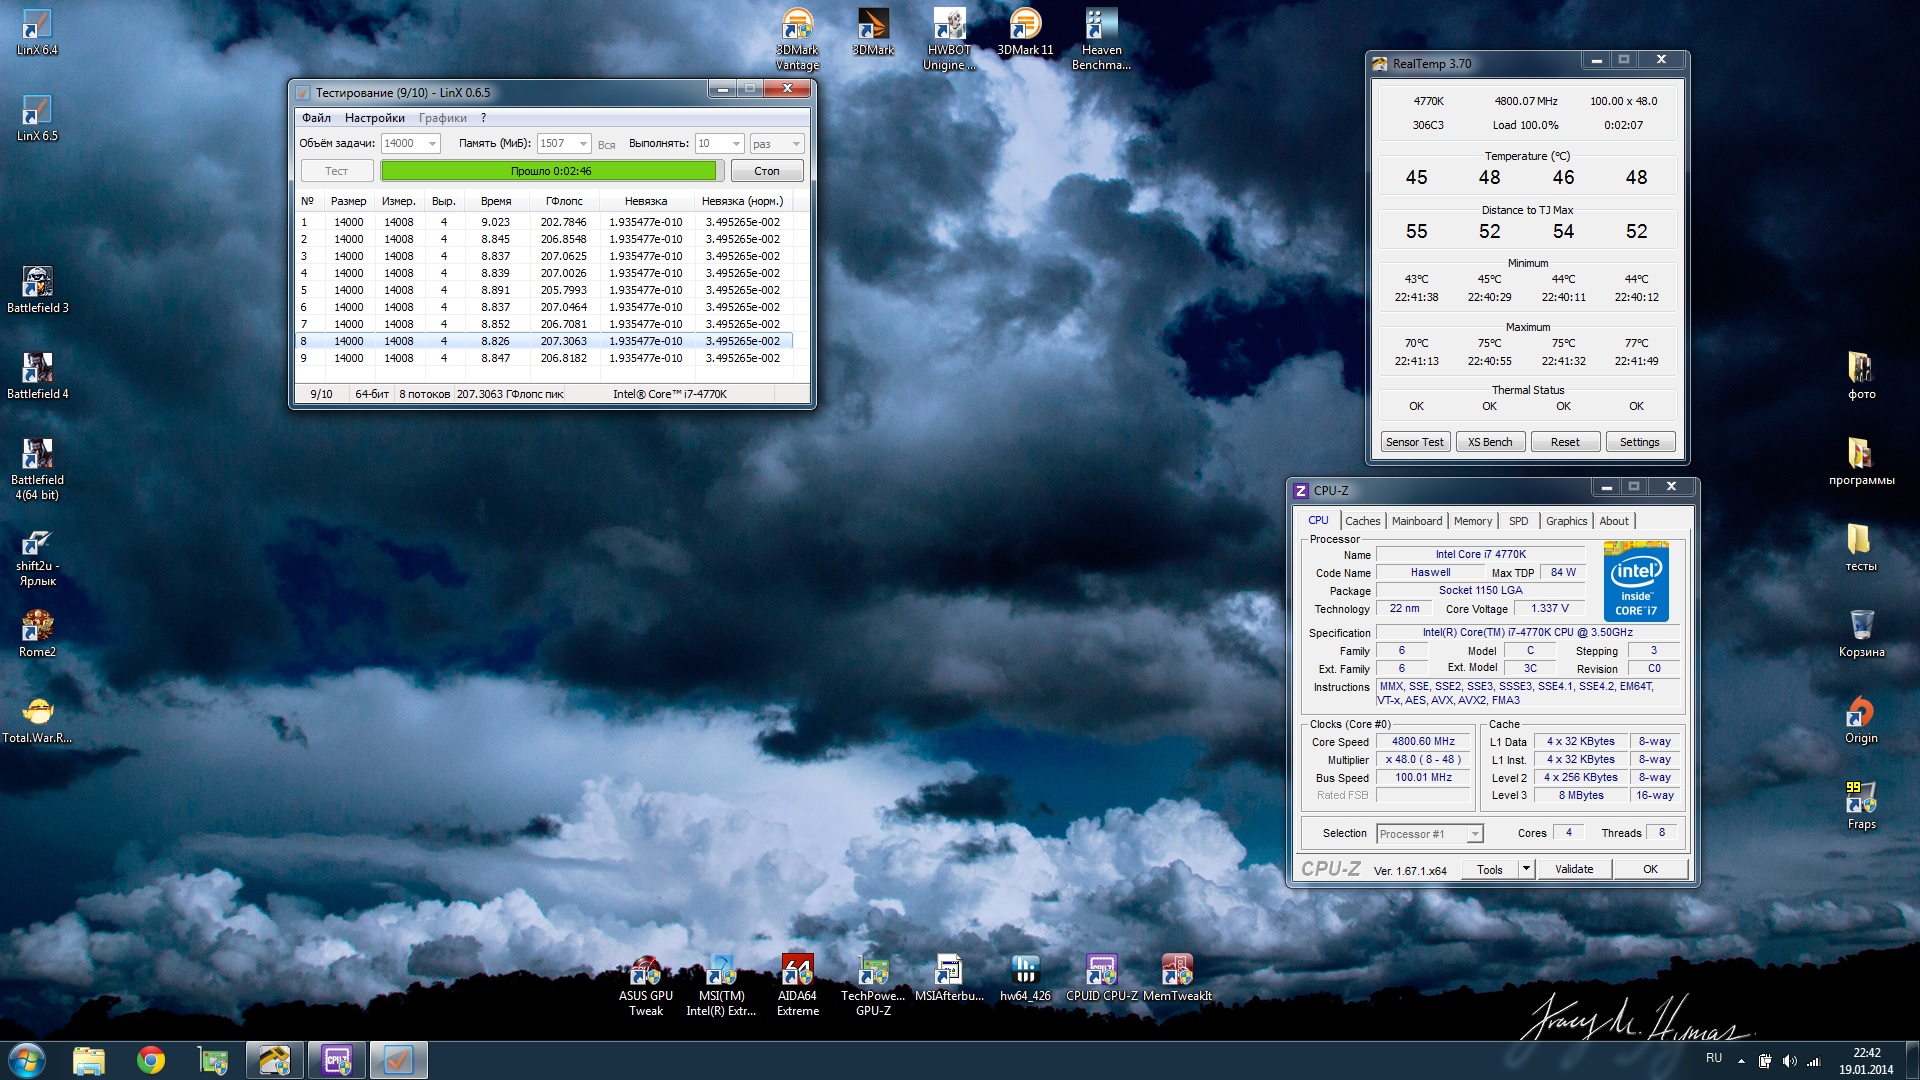Open the Battlefield 3 desktop shortcut
Image resolution: width=1920 pixels, height=1080 pixels.
[x=37, y=283]
